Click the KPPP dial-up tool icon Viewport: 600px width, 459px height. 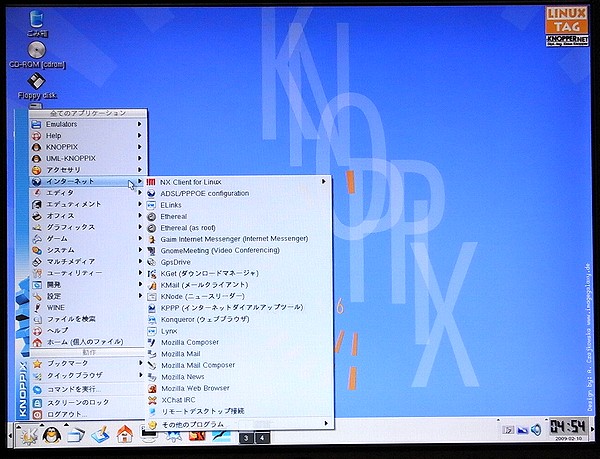[152, 308]
